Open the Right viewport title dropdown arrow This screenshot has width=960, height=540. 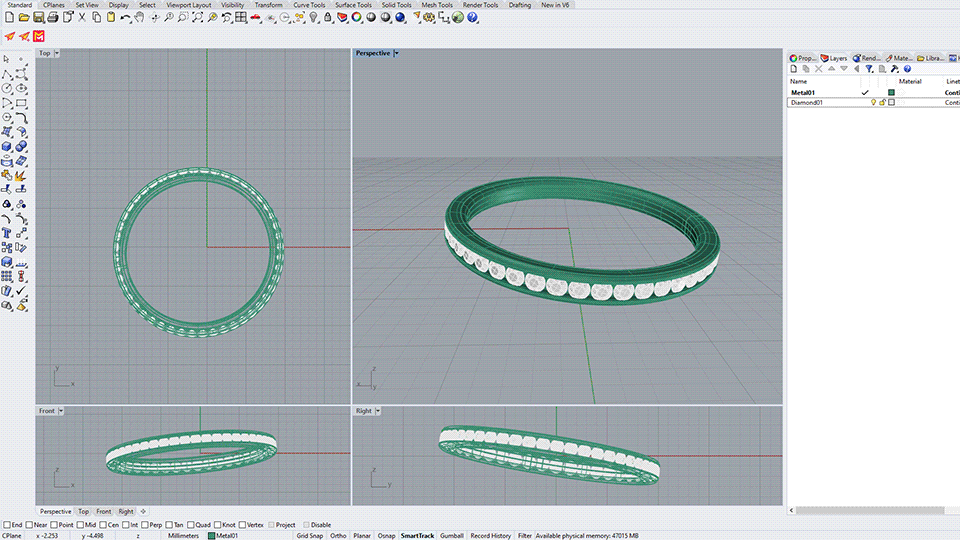pos(377,411)
